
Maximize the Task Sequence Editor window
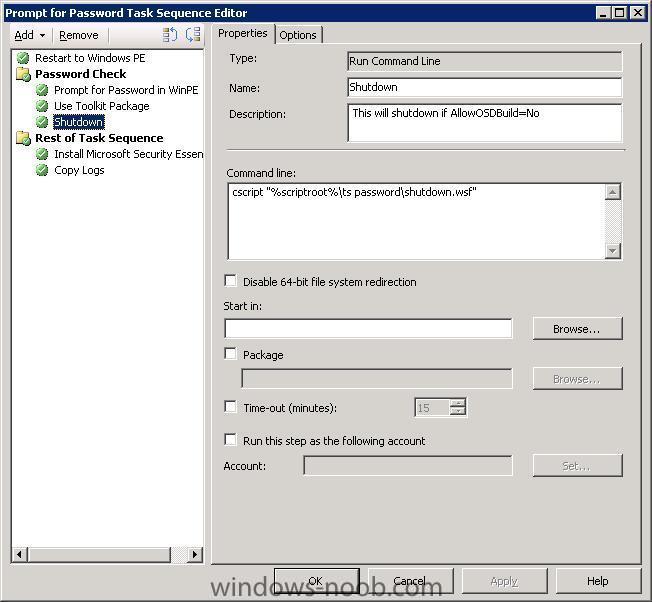click(x=619, y=13)
